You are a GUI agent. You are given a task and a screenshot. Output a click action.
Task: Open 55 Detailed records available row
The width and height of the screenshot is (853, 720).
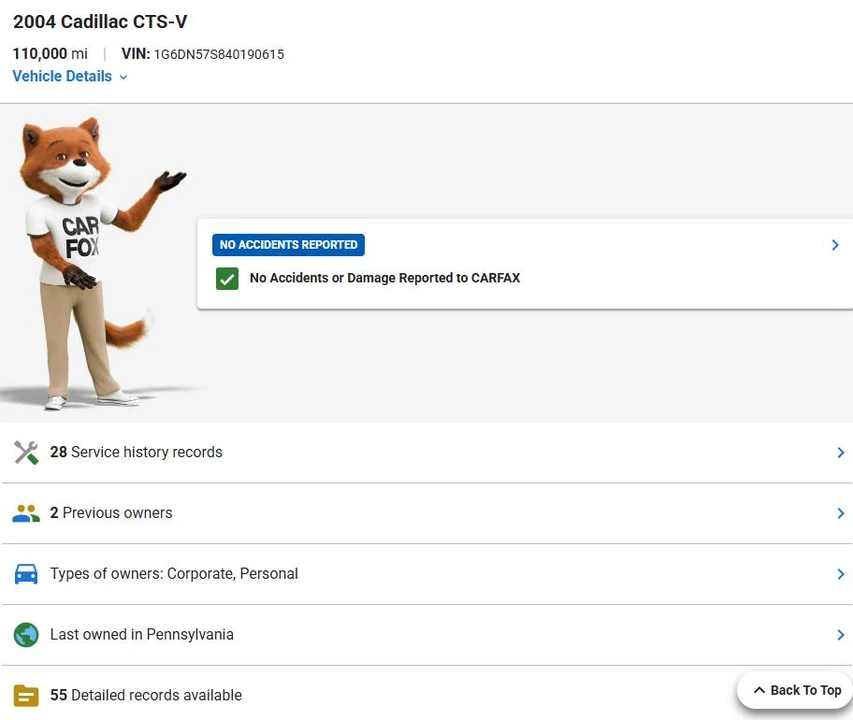(426, 695)
